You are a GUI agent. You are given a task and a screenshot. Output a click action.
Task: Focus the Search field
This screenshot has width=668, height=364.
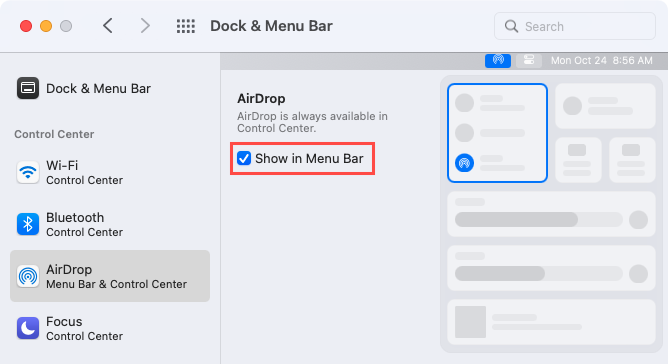coord(575,26)
